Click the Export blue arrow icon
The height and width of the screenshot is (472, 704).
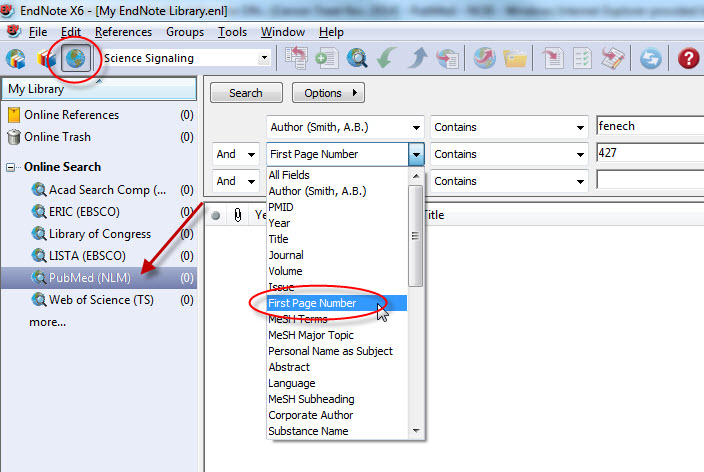click(418, 58)
